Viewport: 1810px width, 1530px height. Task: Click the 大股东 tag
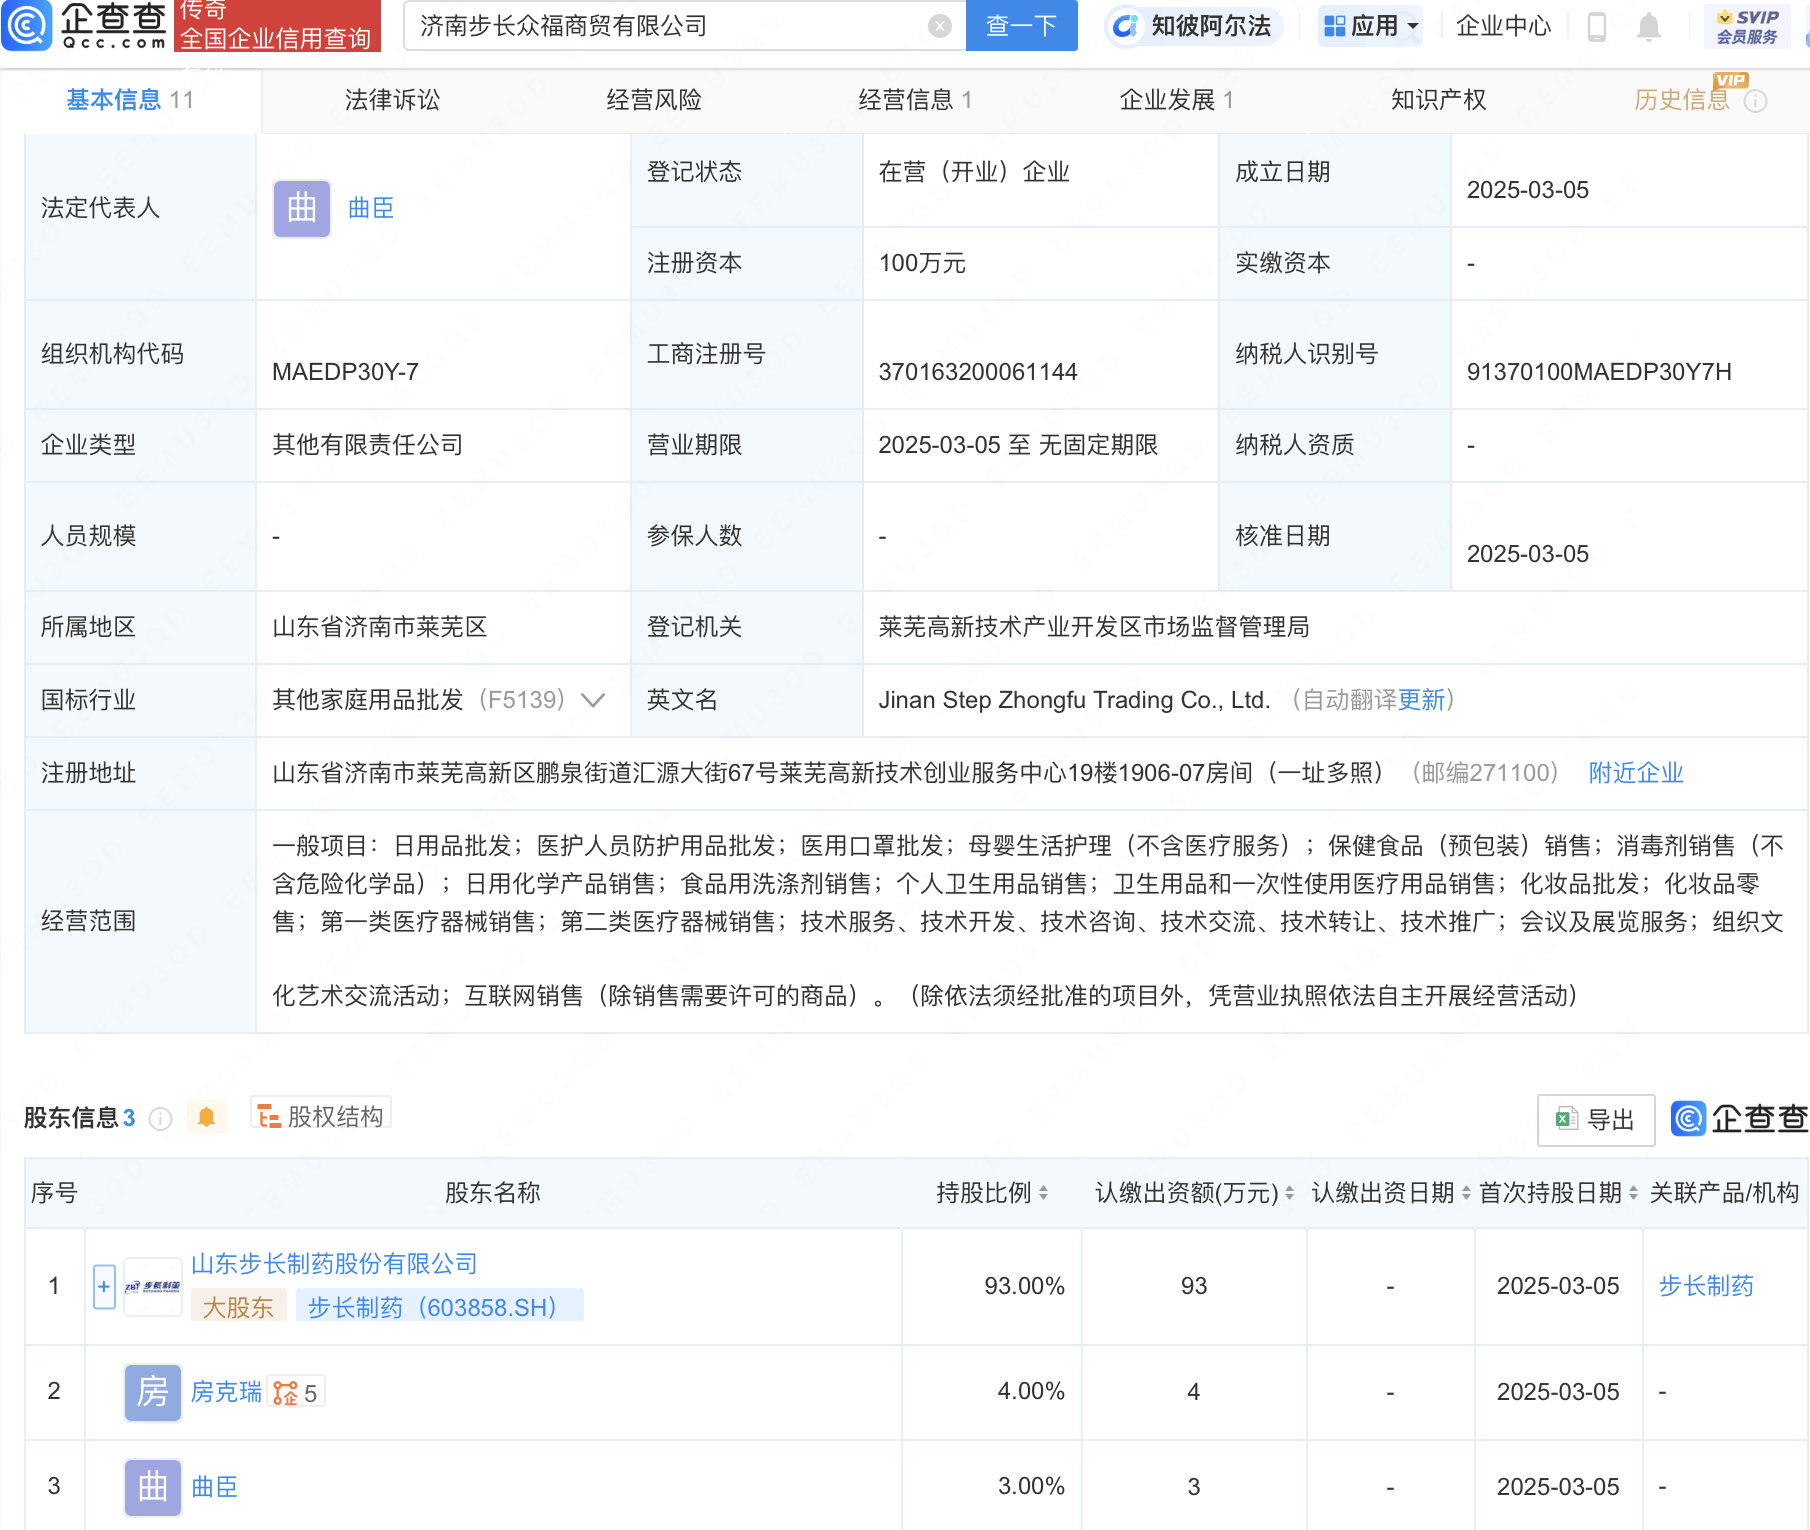(x=238, y=1307)
